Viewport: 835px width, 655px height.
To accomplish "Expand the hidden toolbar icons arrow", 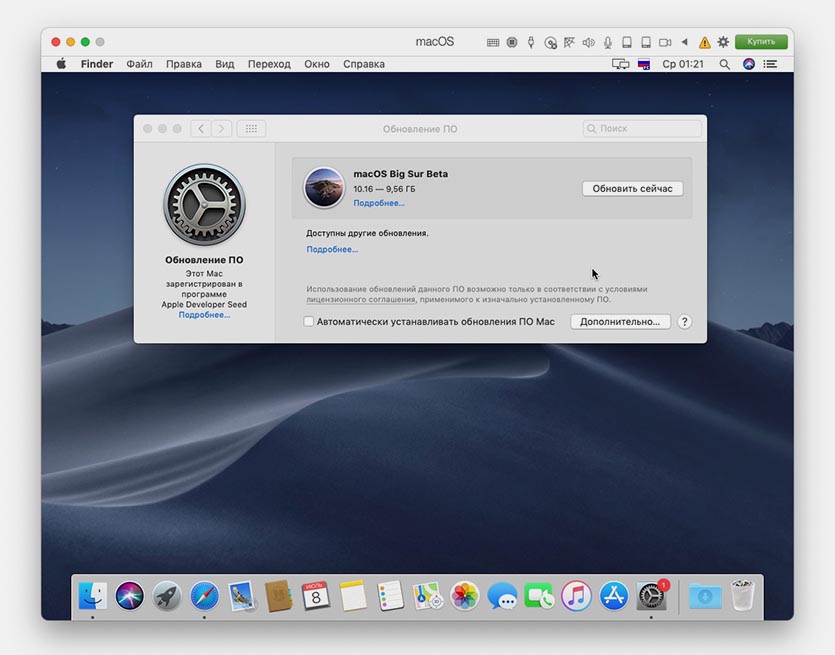I will [x=685, y=42].
